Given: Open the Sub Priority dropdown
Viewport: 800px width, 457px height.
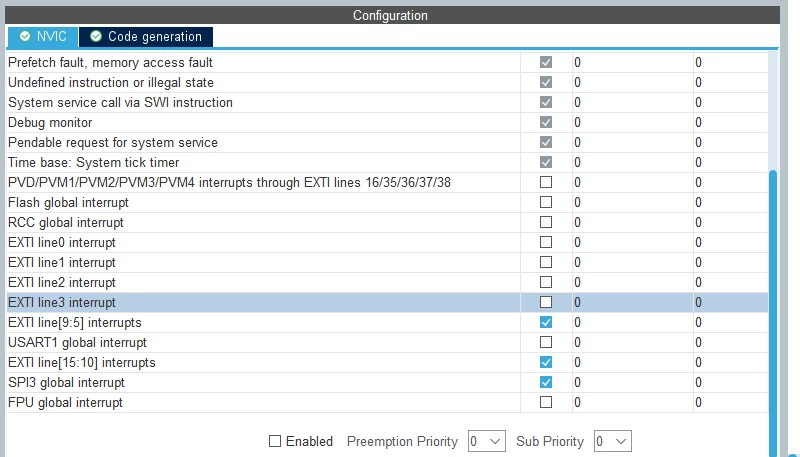Looking at the screenshot, I should tap(613, 441).
